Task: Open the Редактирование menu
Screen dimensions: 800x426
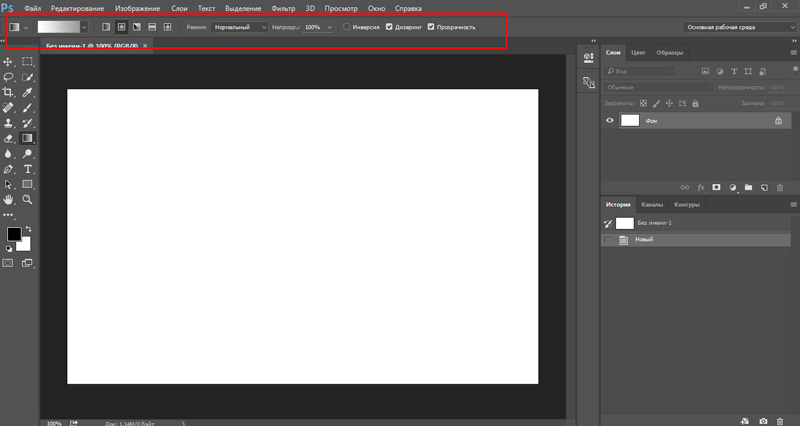Action: coord(78,9)
